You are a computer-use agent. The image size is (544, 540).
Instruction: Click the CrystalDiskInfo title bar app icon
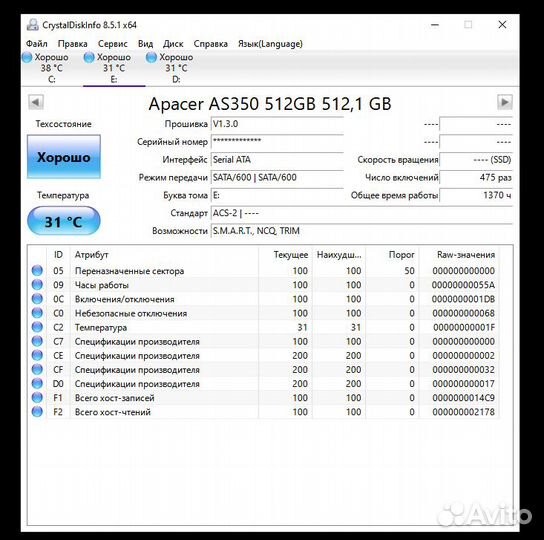[33, 25]
